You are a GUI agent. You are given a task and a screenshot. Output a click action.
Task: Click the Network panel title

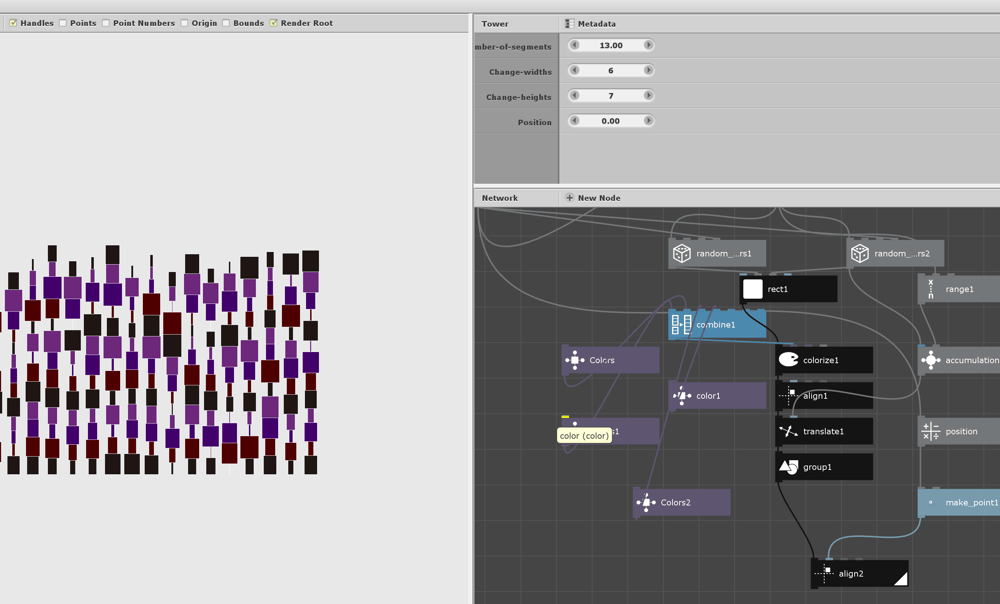[x=500, y=198]
